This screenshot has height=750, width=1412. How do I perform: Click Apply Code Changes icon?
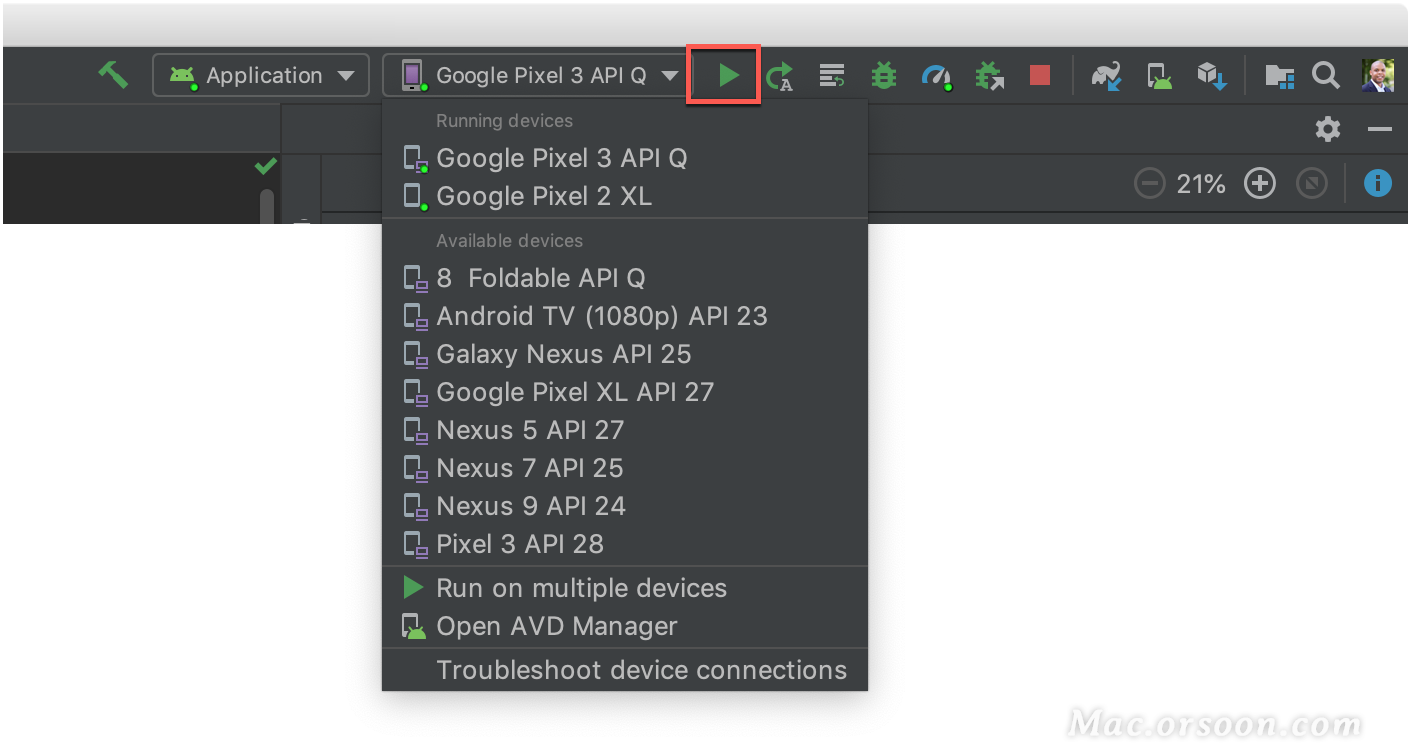(x=832, y=76)
